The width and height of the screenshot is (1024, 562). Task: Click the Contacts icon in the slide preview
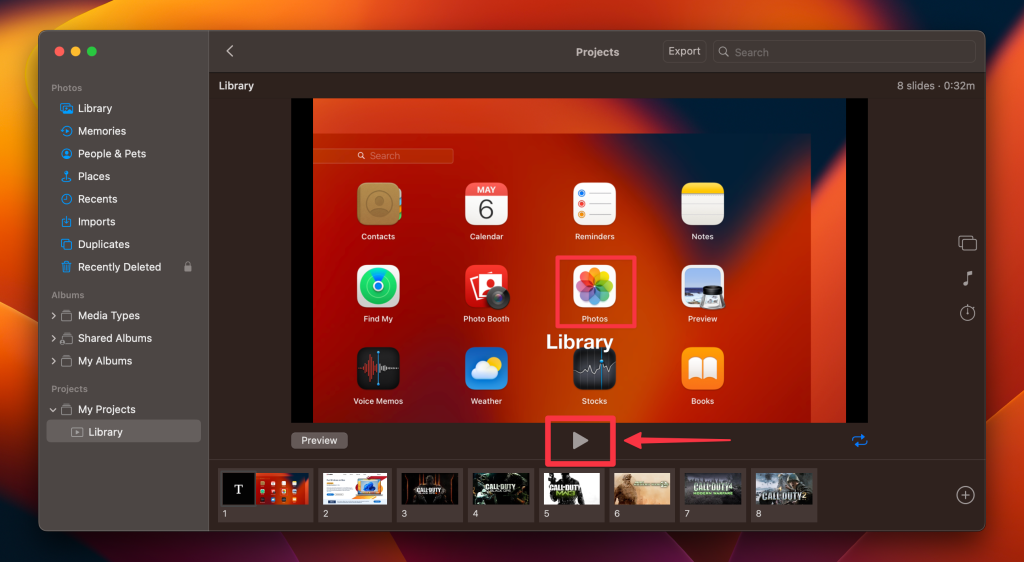(378, 204)
